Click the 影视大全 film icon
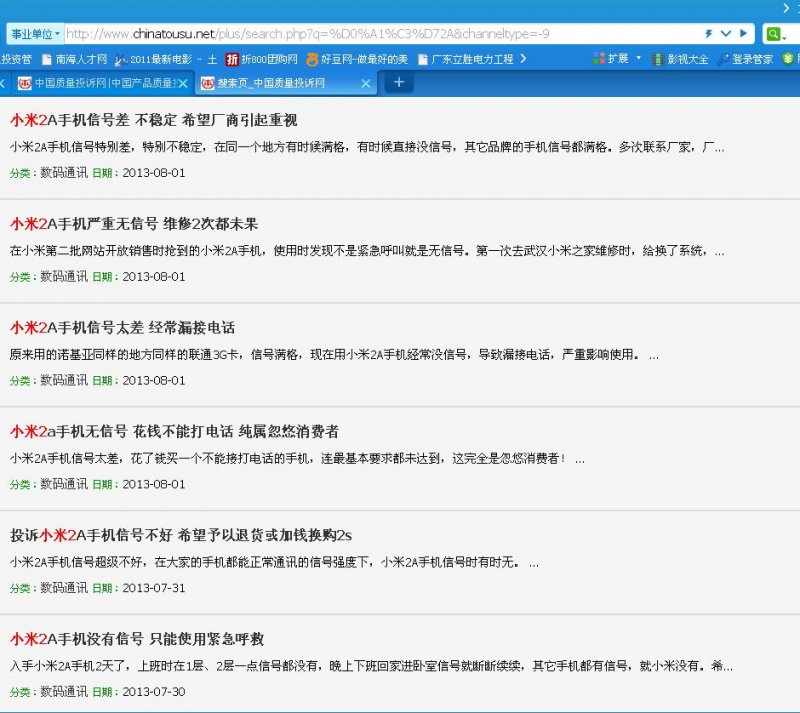Image resolution: width=800 pixels, height=713 pixels. [x=658, y=60]
